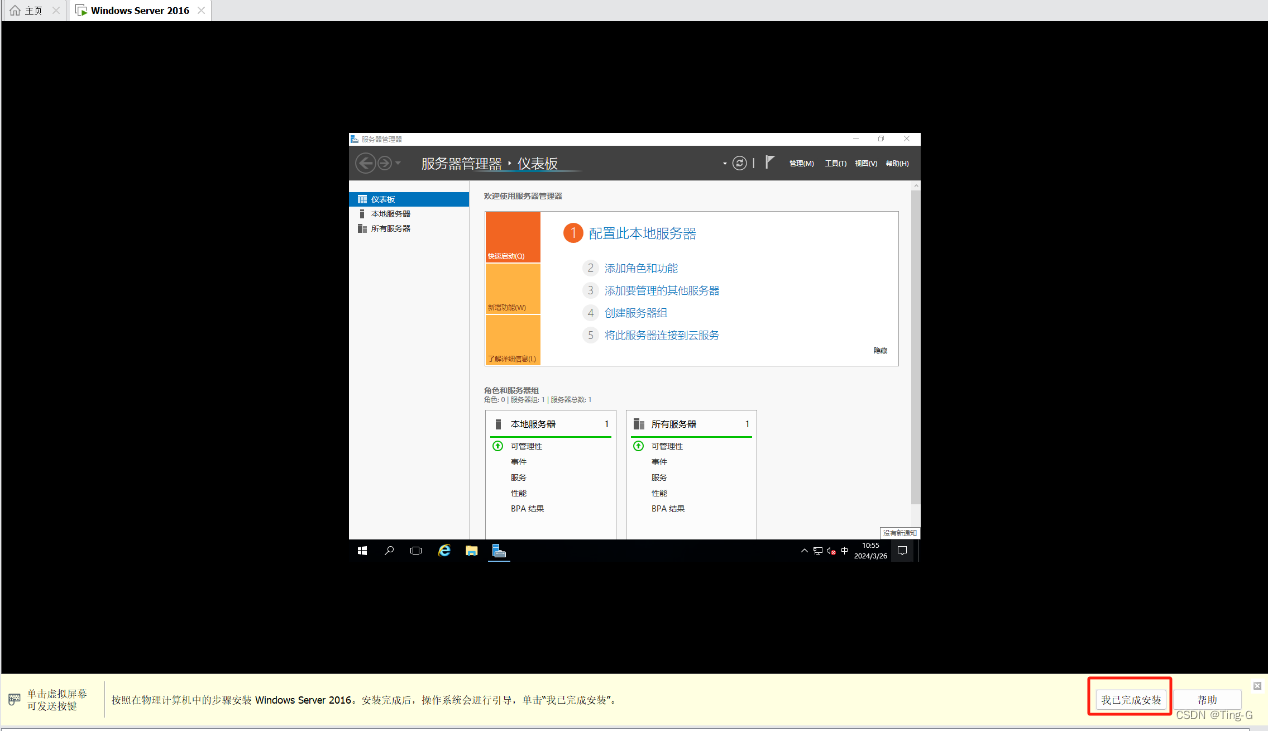1268x731 pixels.
Task: Open the navigation history dropdown beside forward arrow
Action: click(398, 163)
